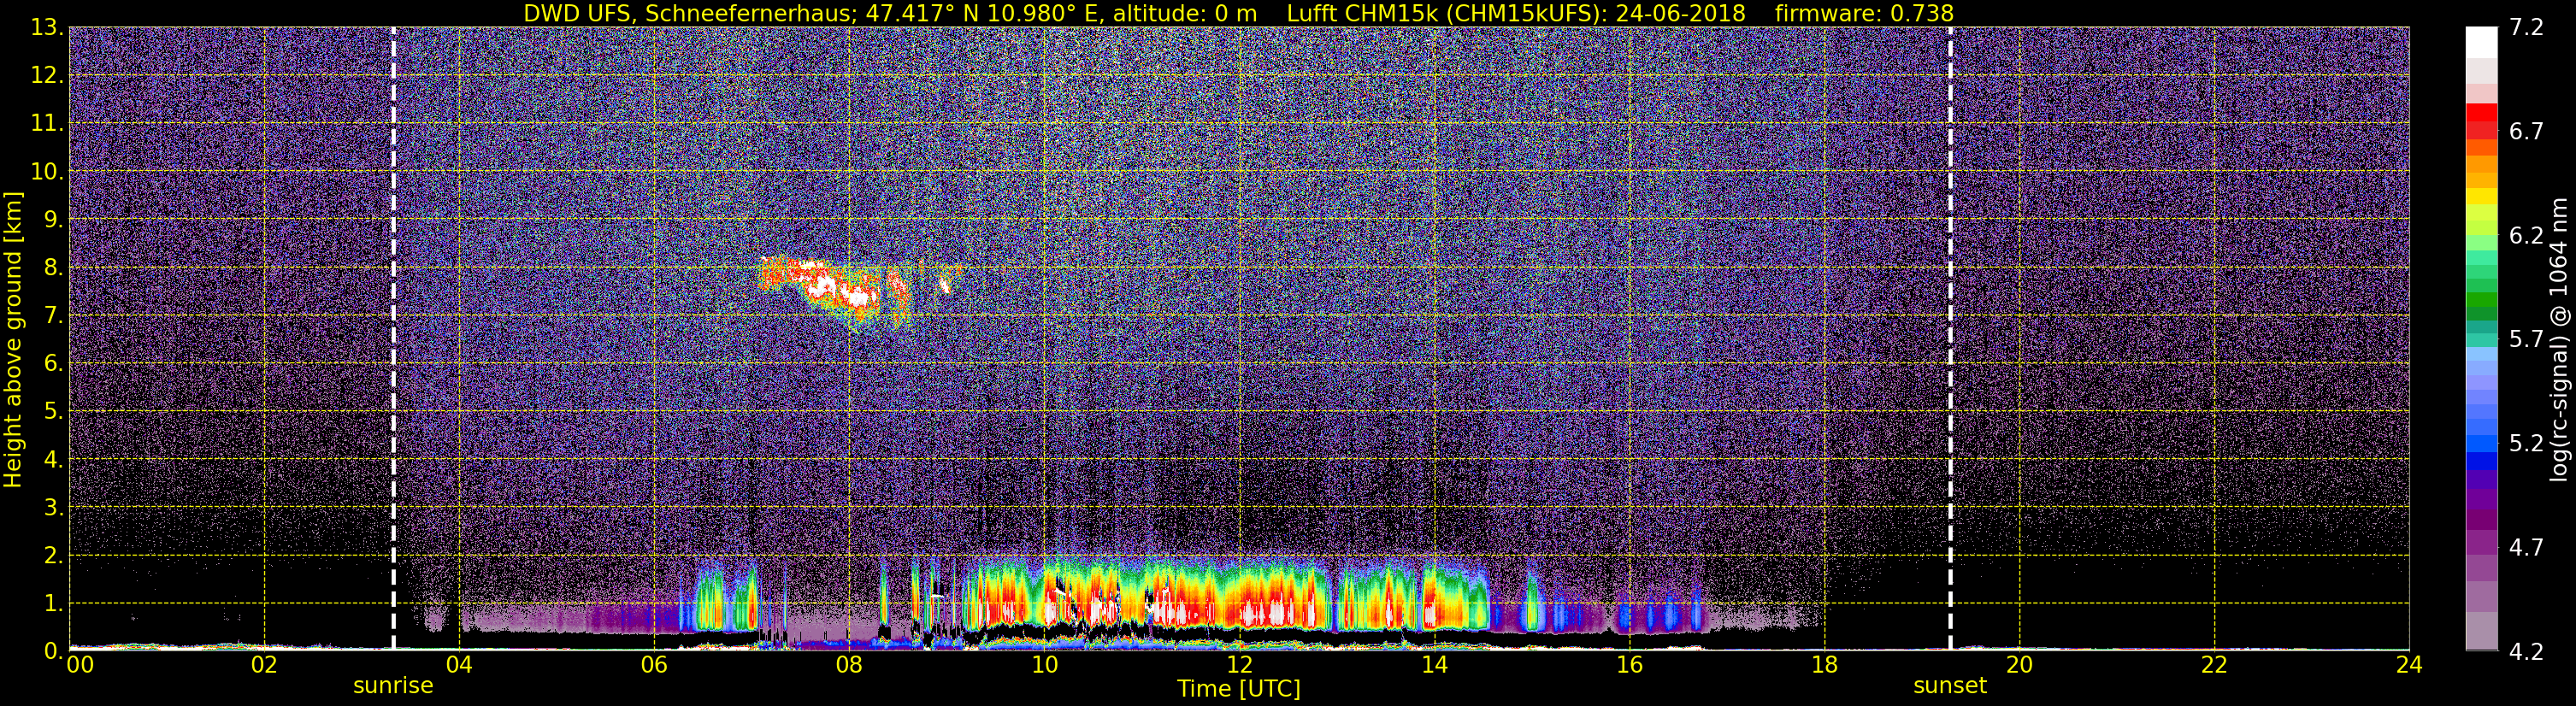Click the time axis tick label '04'
Screen dimensions: 2576x706
click(459, 665)
